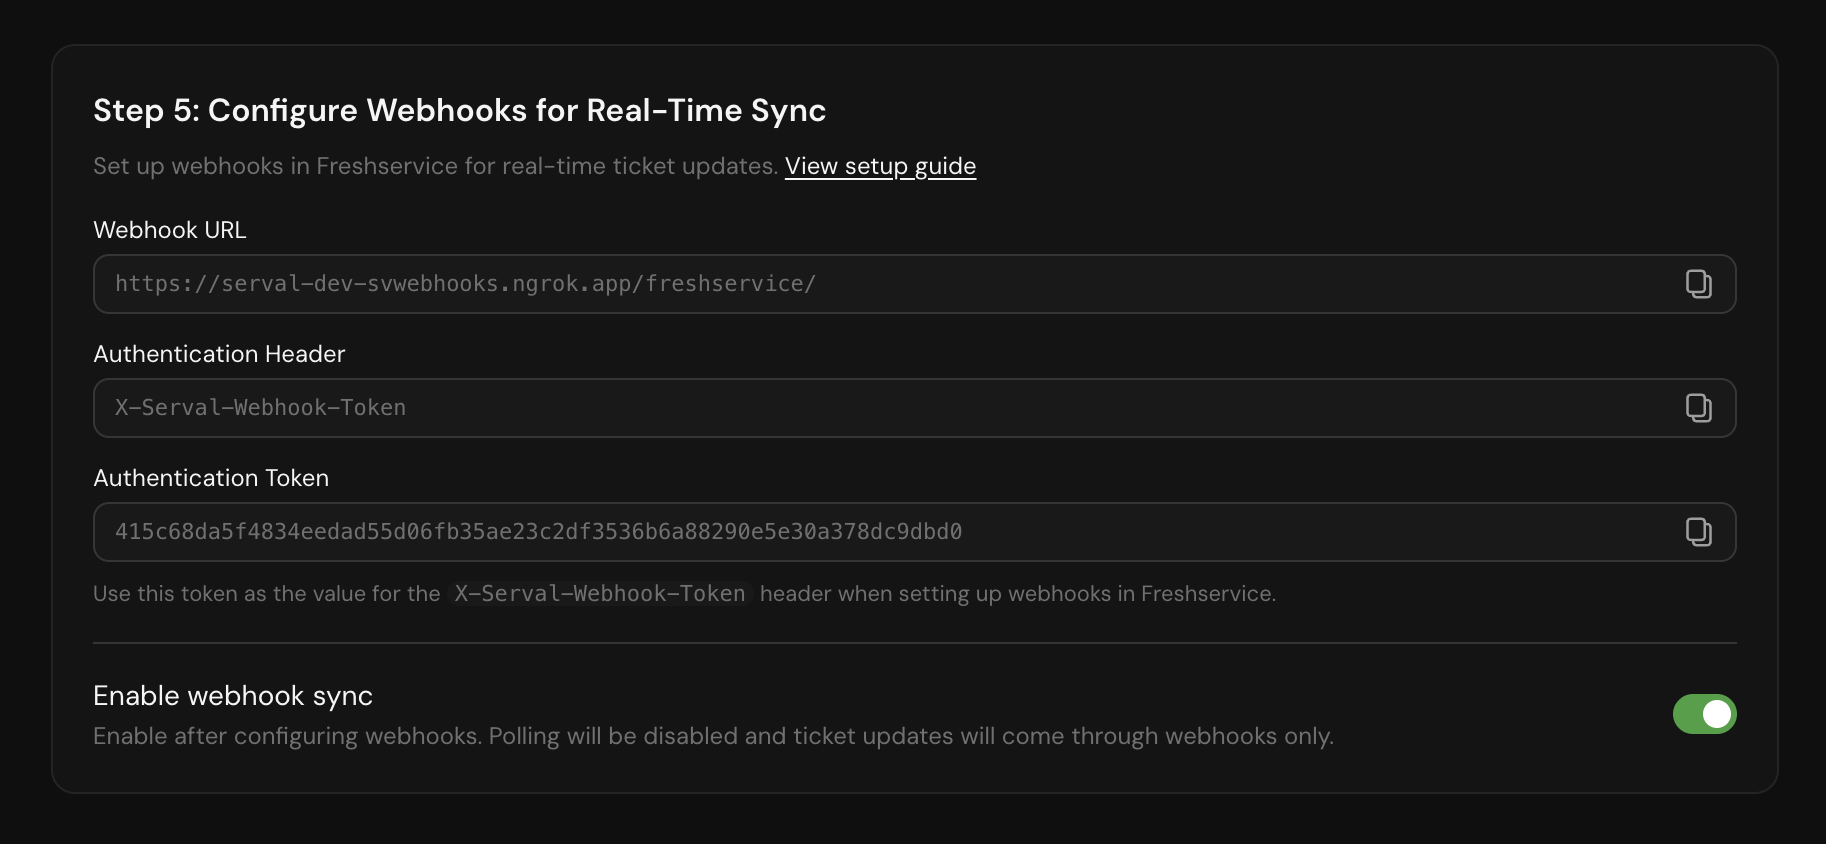Click the 'Set up webhooks in Freshservice' subtitle
This screenshot has height=844, width=1826.
[x=435, y=166]
